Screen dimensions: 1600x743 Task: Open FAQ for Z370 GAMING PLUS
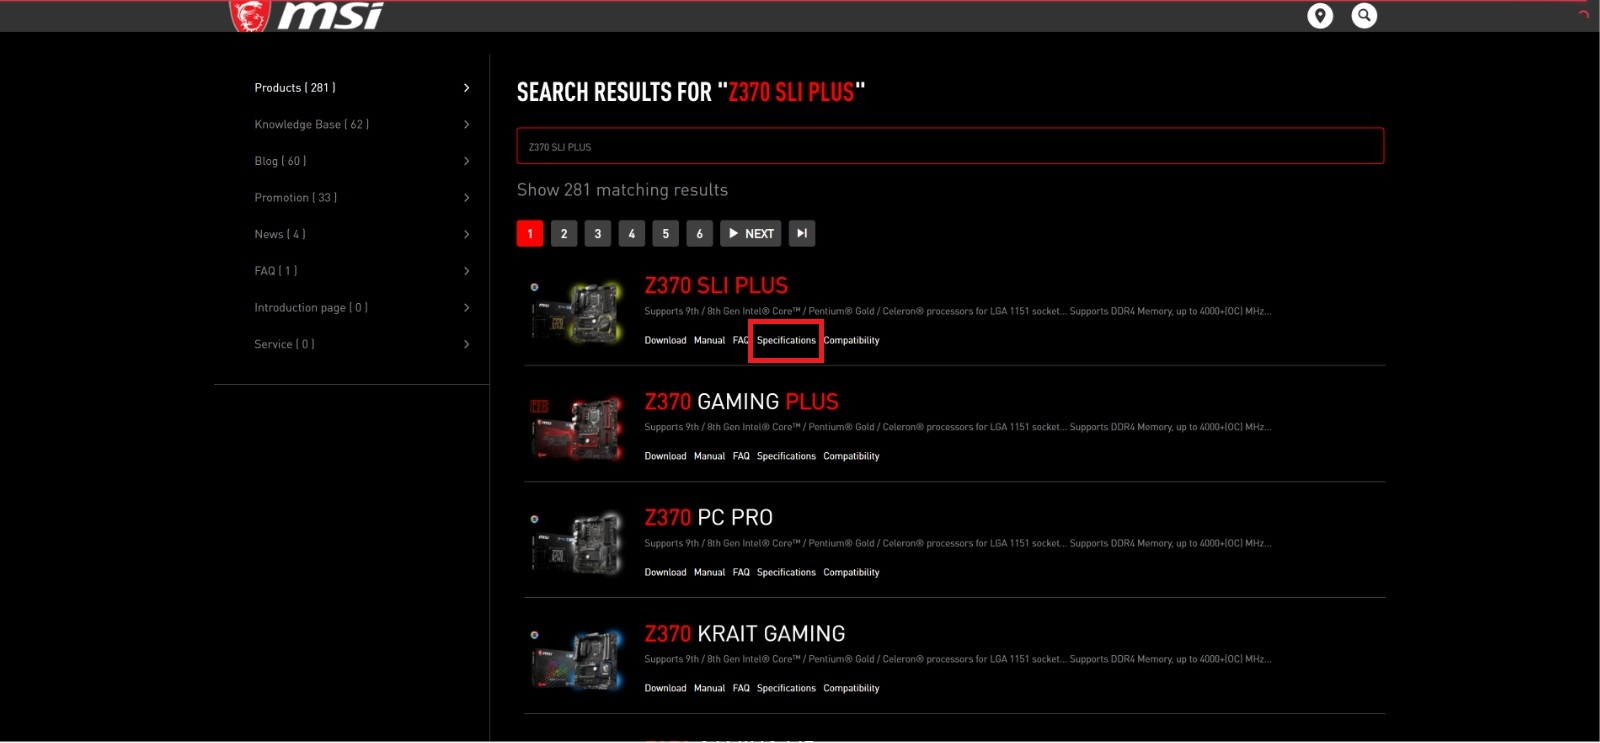pos(741,457)
